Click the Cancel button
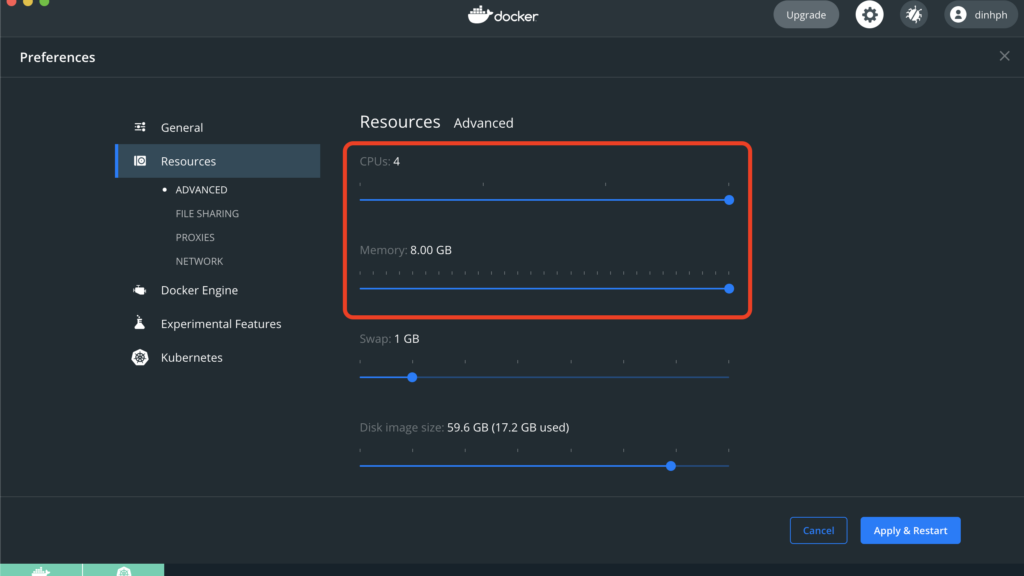The width and height of the screenshot is (1024, 576). pos(818,530)
